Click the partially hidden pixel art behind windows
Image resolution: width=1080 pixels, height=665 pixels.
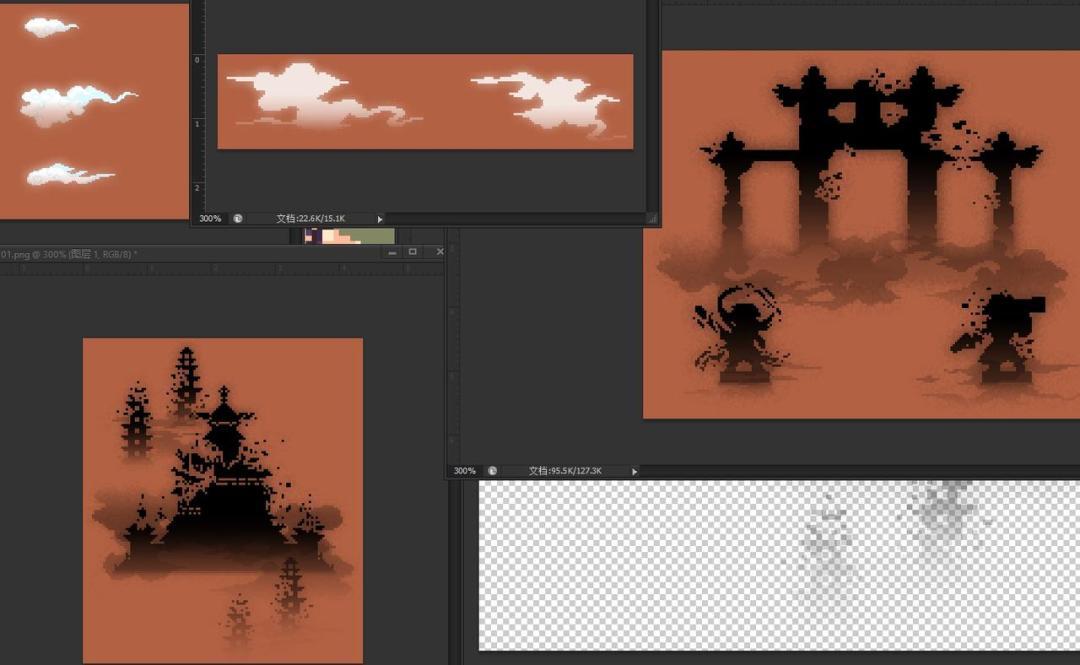click(349, 236)
